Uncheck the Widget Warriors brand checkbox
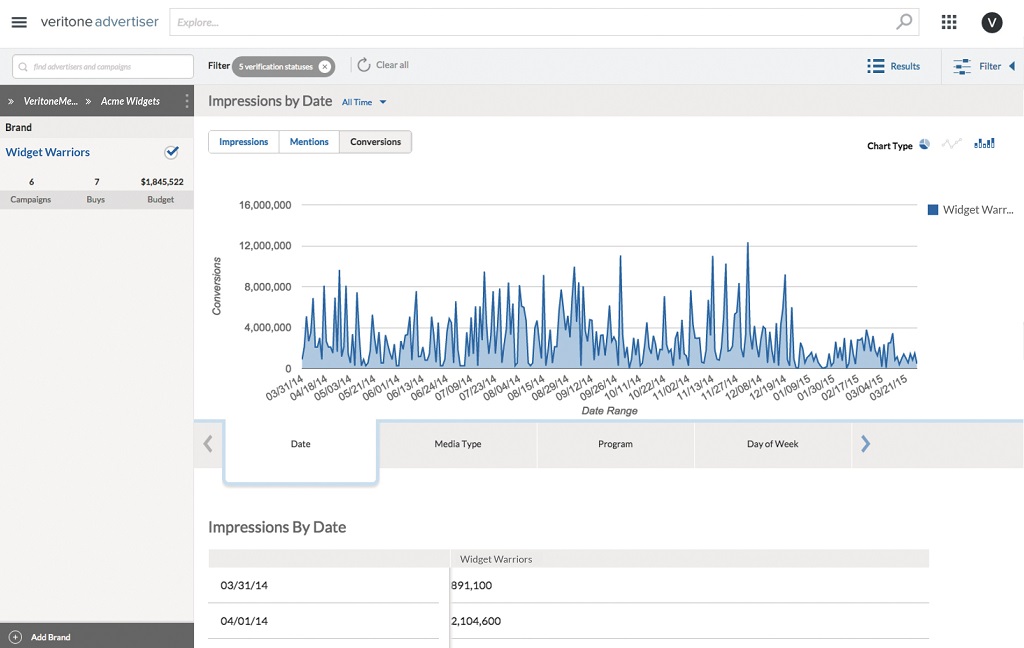This screenshot has height=648, width=1024. tap(171, 152)
